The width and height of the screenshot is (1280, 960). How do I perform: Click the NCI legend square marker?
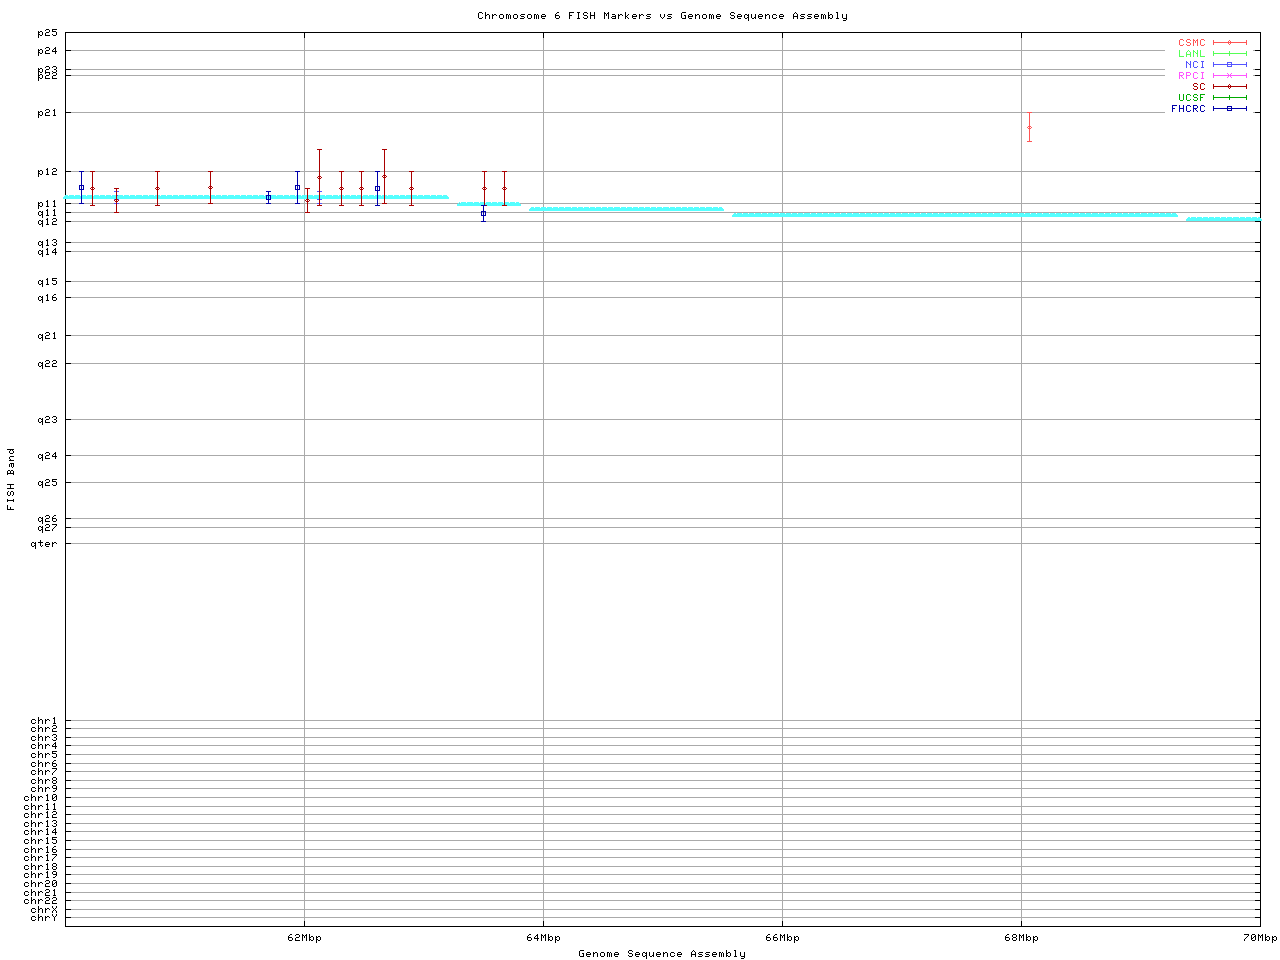click(1229, 65)
